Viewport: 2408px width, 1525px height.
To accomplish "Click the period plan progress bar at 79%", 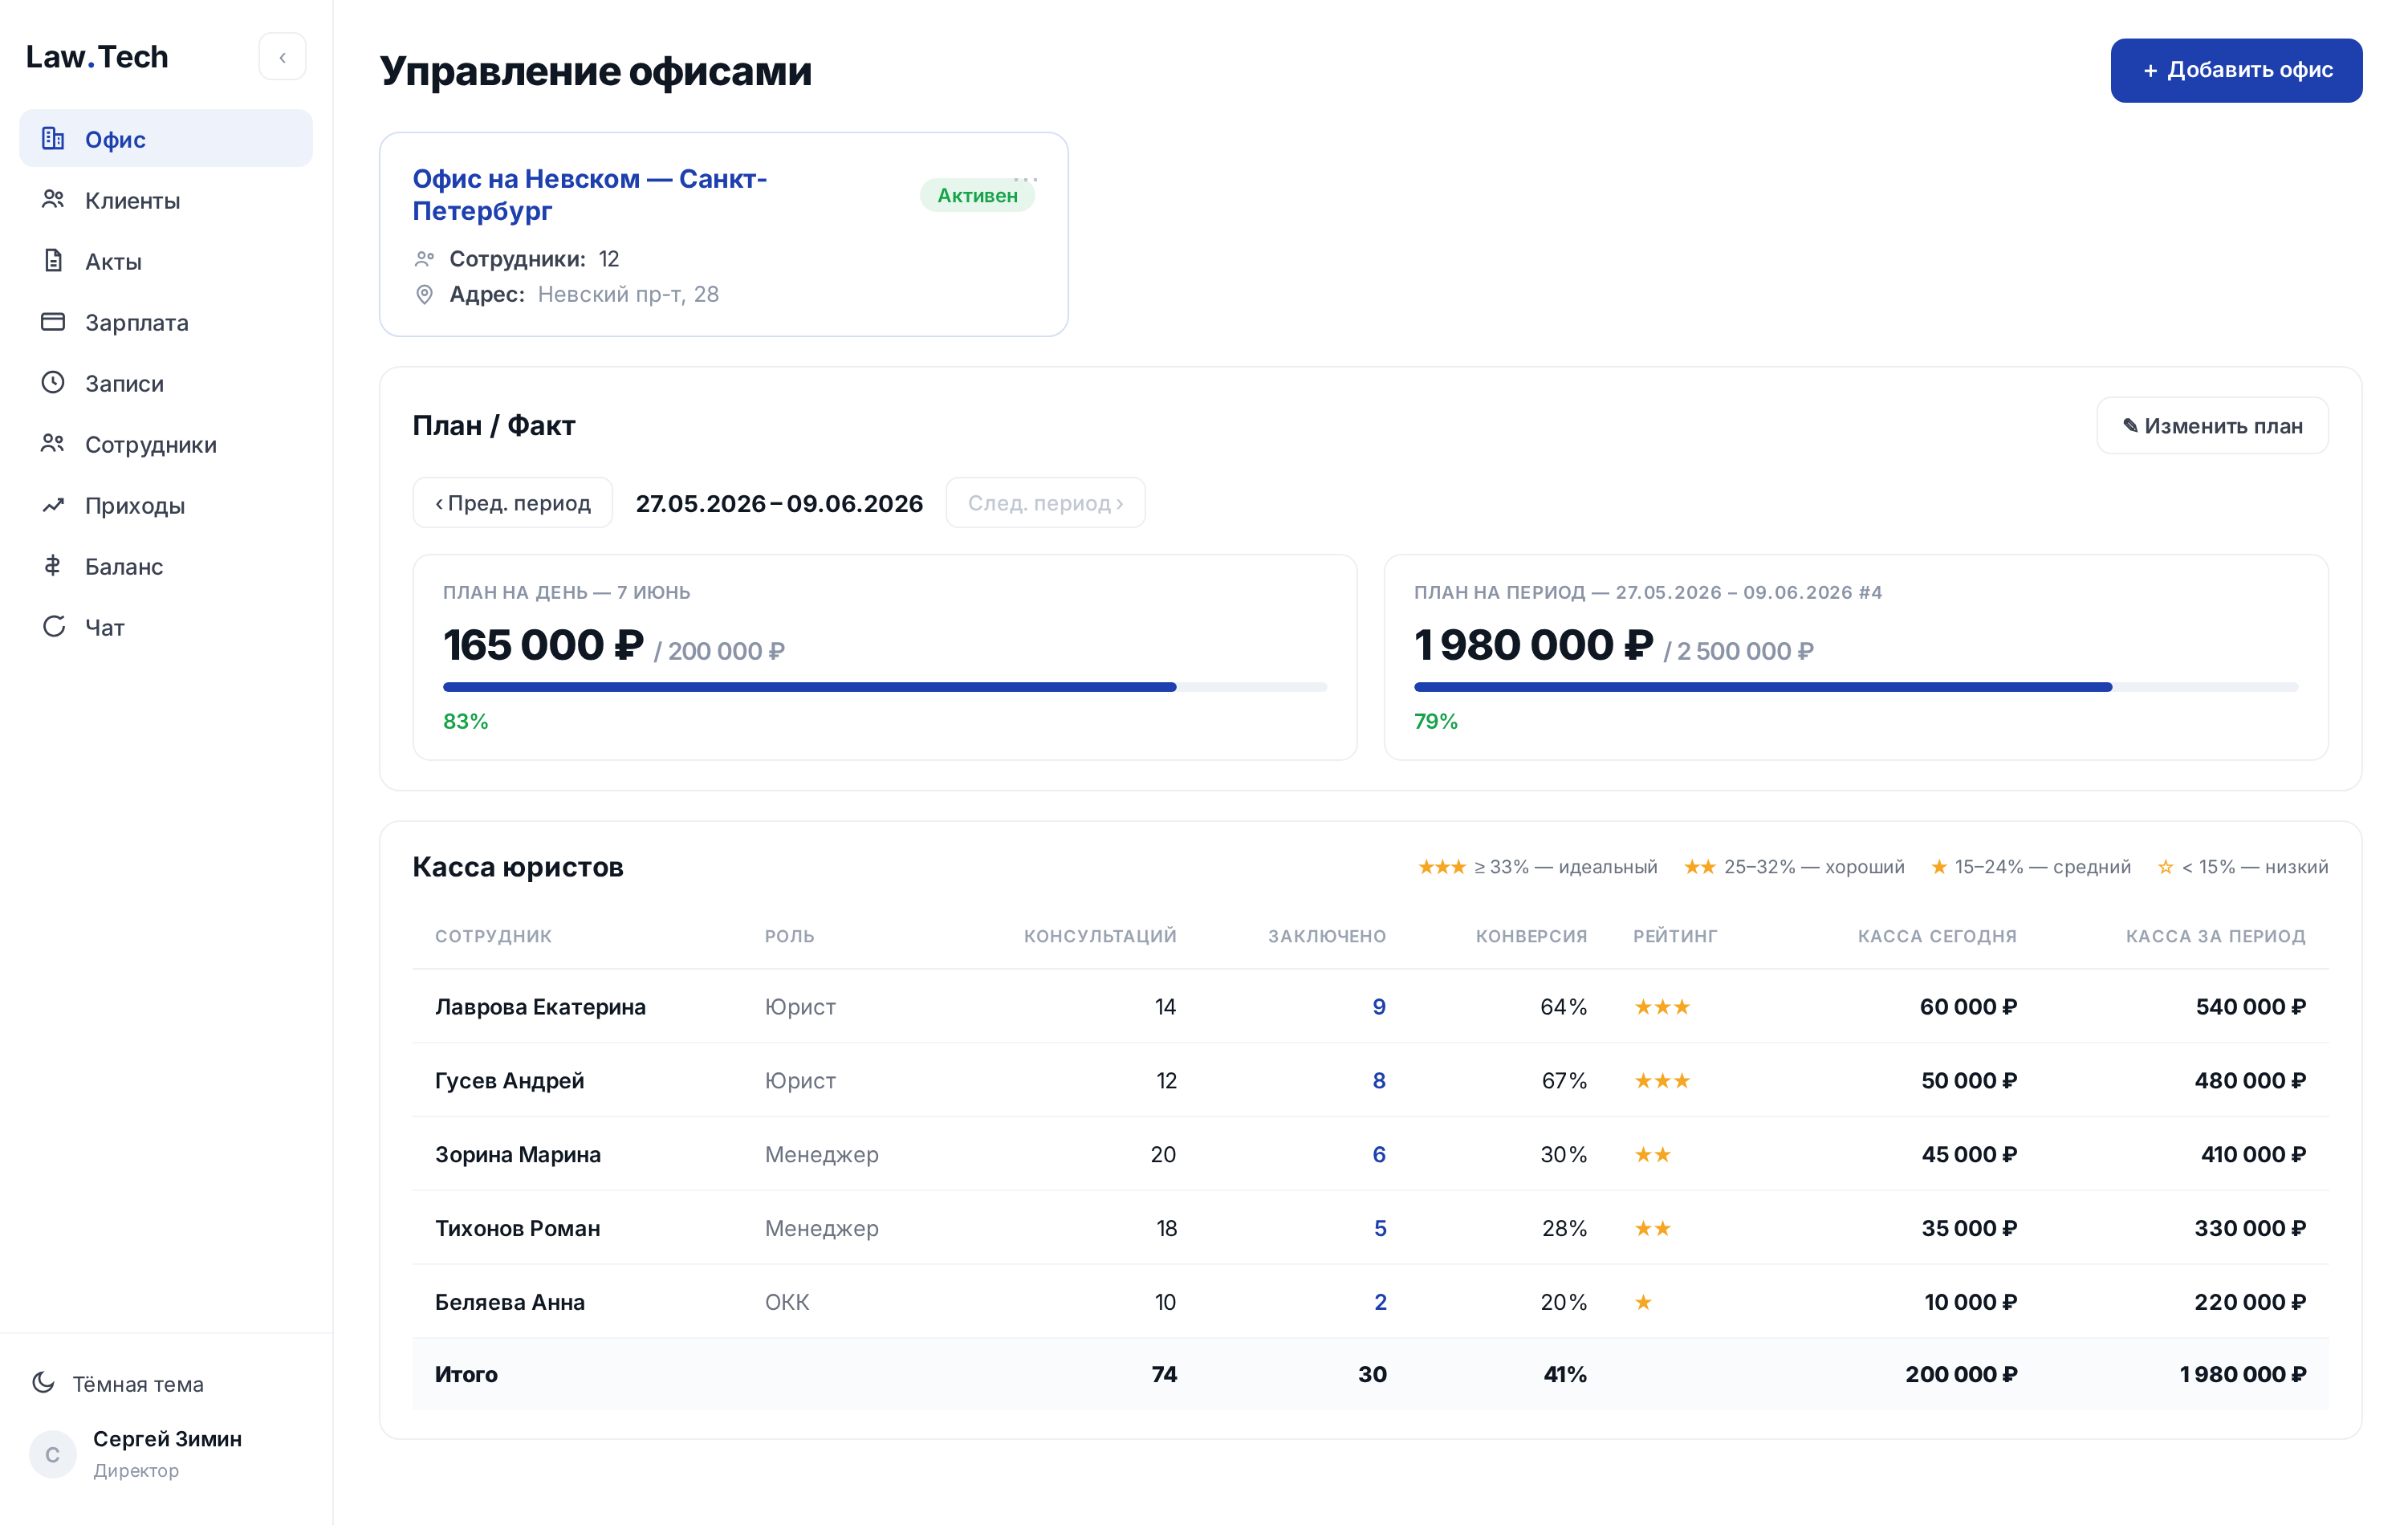I will (1856, 687).
